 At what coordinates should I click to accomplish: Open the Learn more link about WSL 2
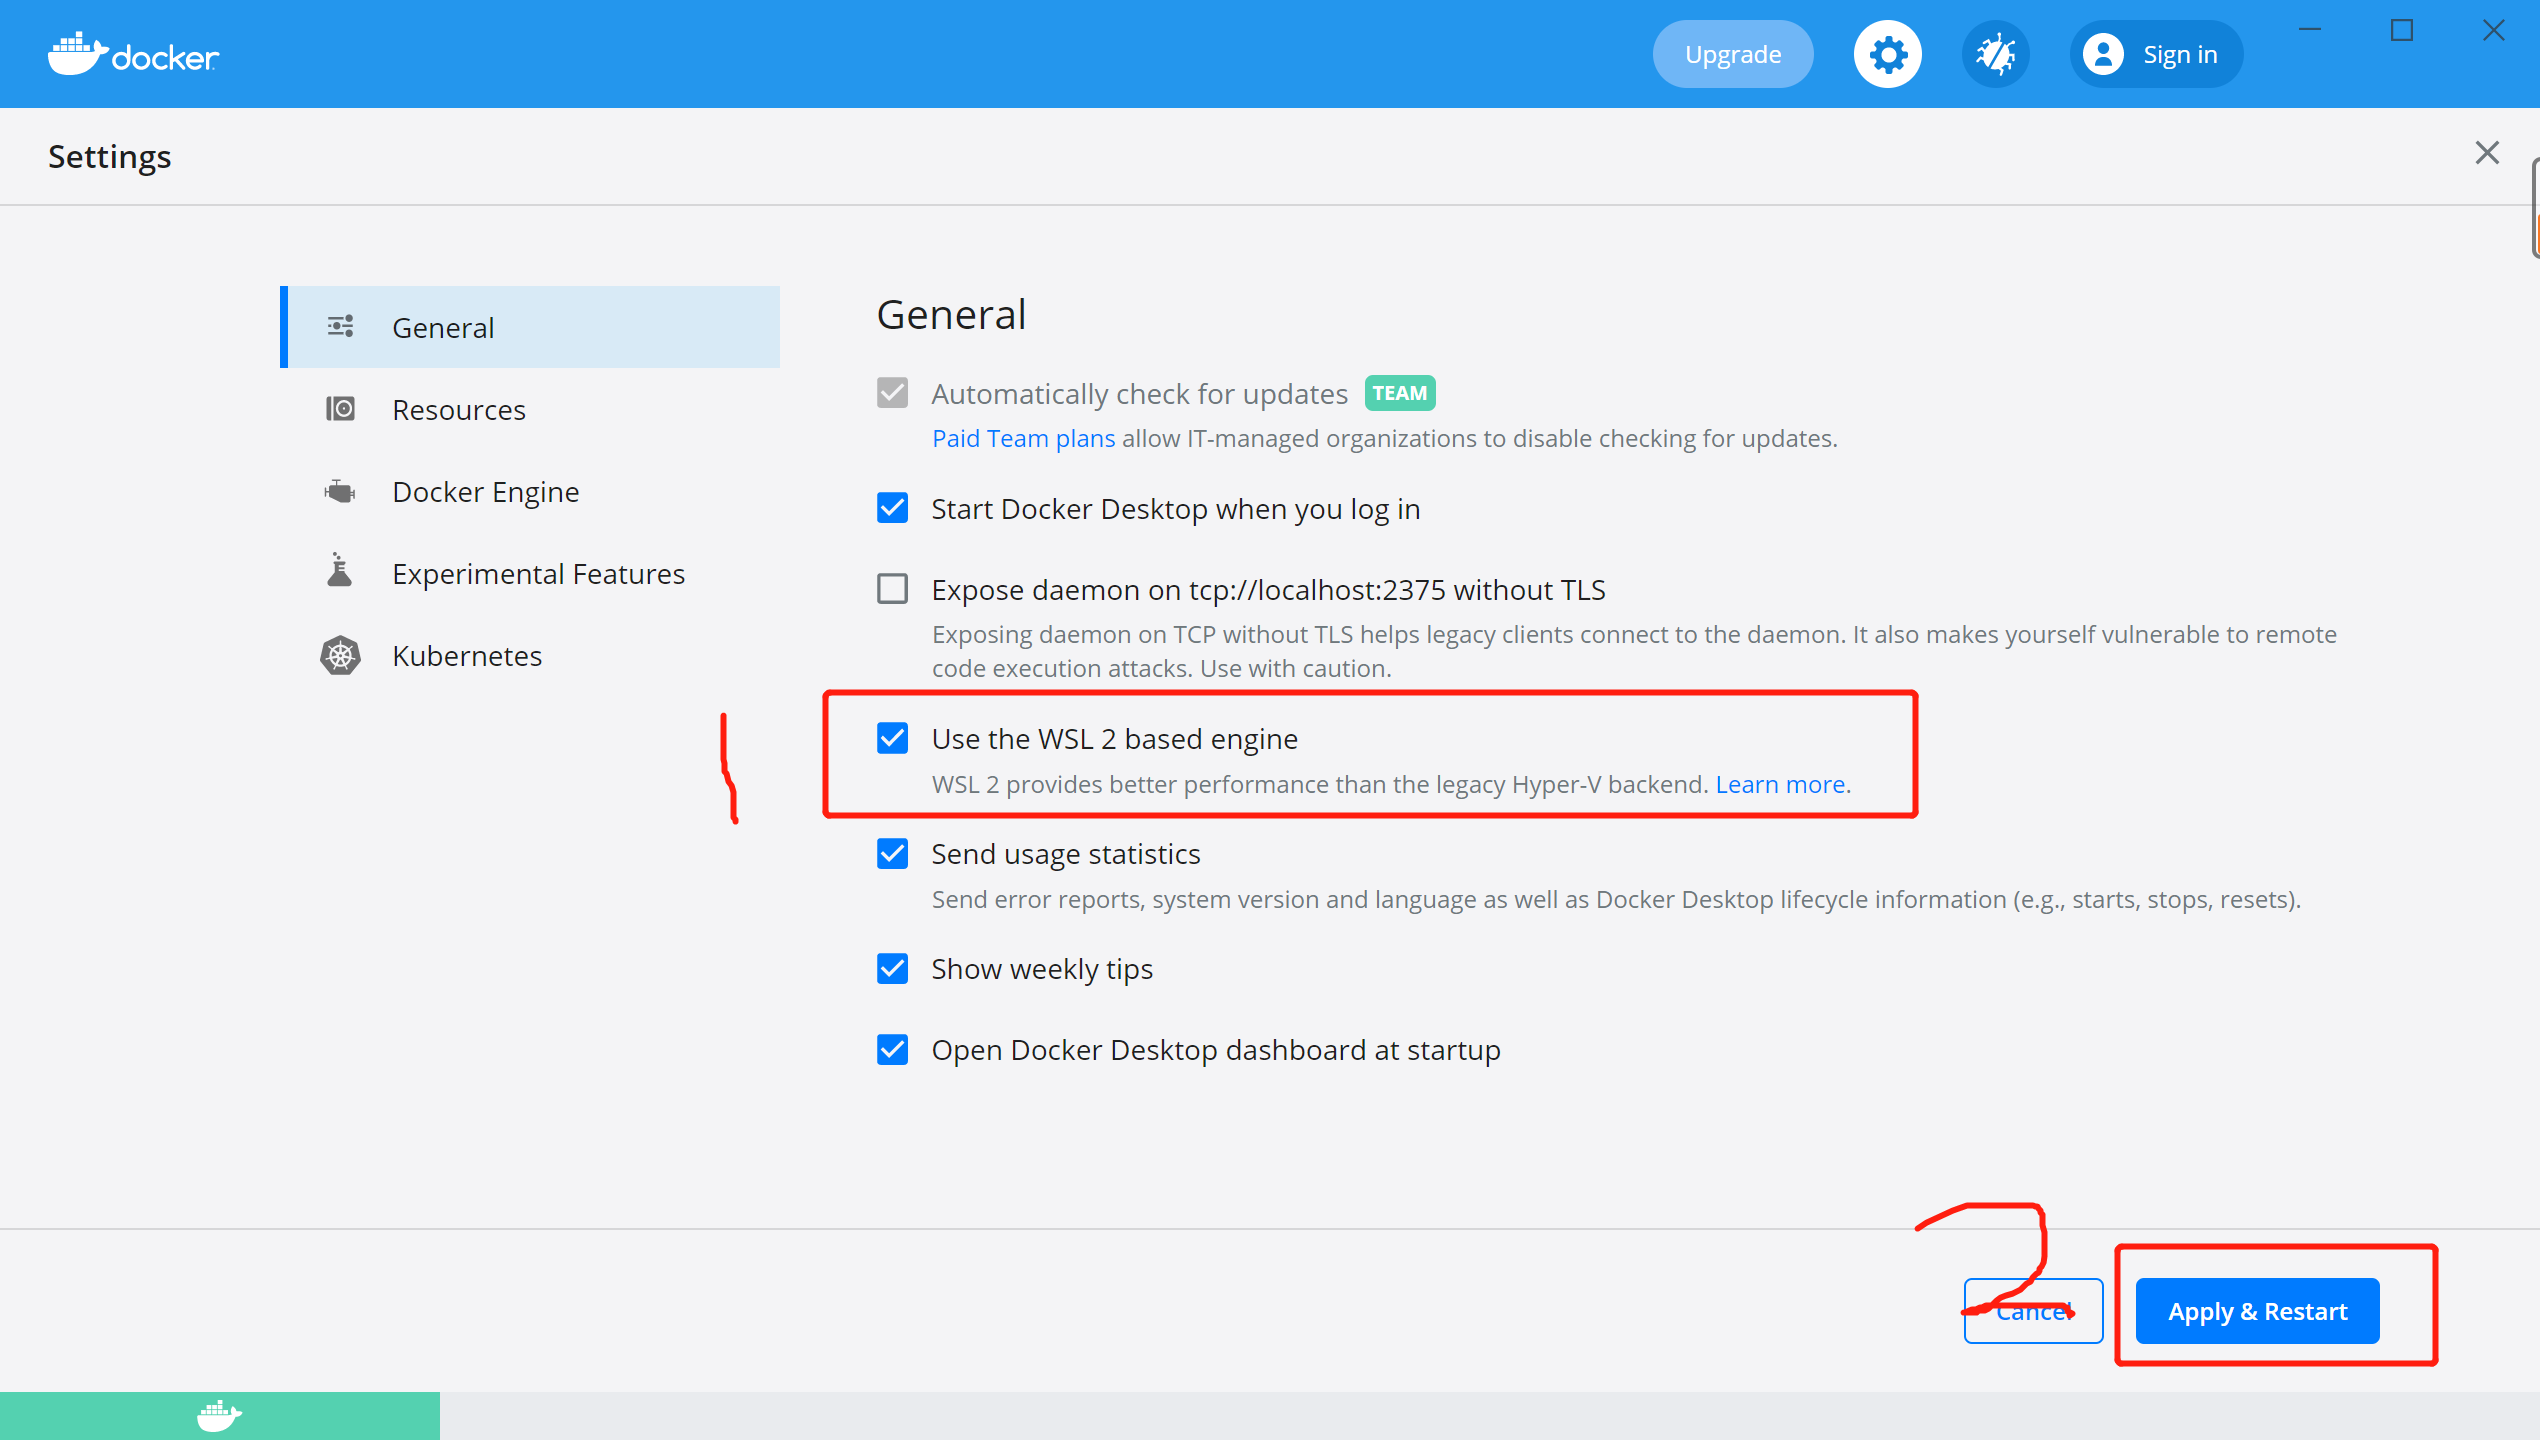click(x=1779, y=784)
